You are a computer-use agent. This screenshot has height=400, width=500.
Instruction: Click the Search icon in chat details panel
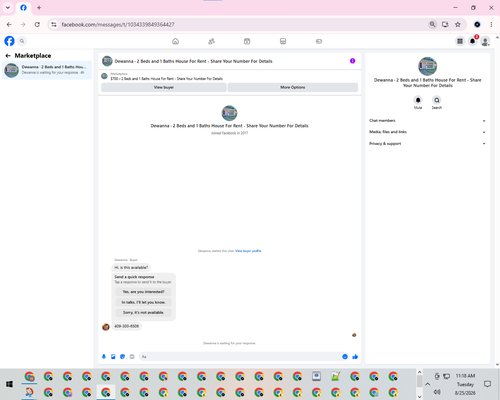(437, 100)
